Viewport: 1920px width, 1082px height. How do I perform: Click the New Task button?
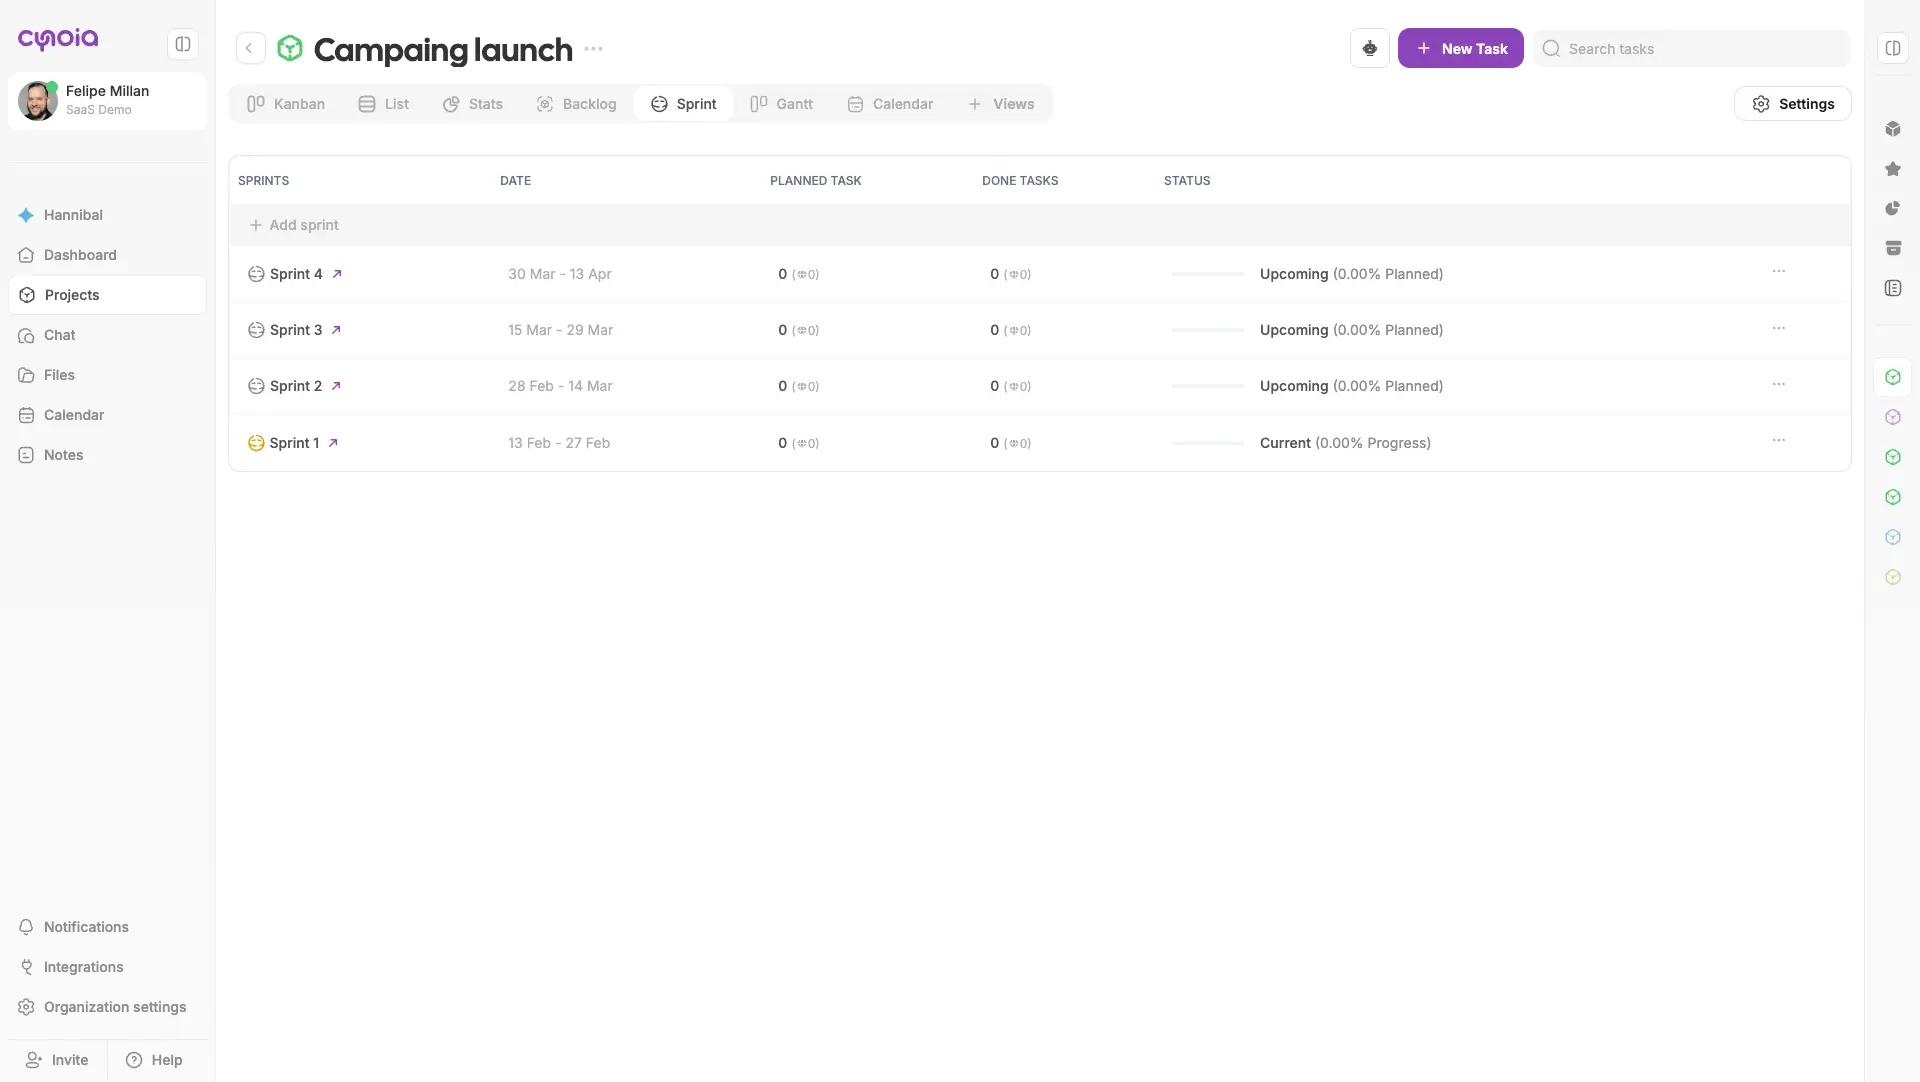[x=1460, y=48]
